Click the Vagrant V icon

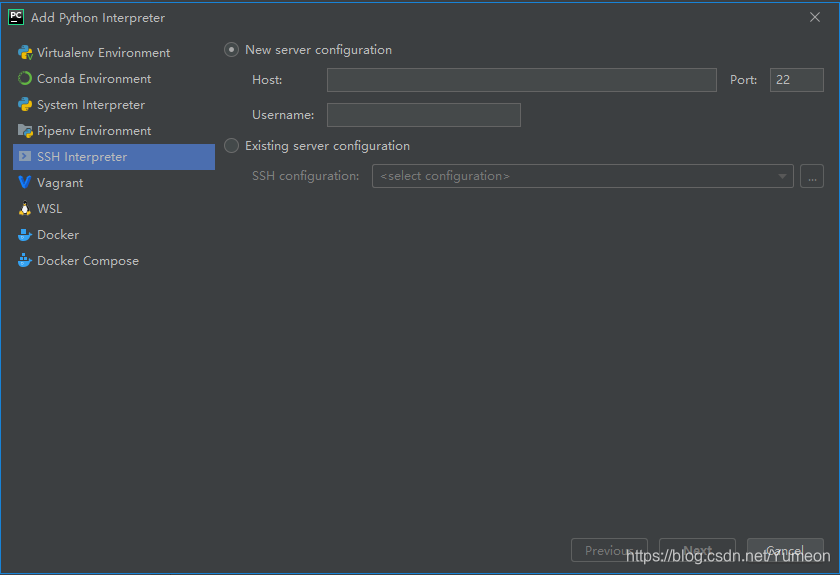pyautogui.click(x=25, y=183)
